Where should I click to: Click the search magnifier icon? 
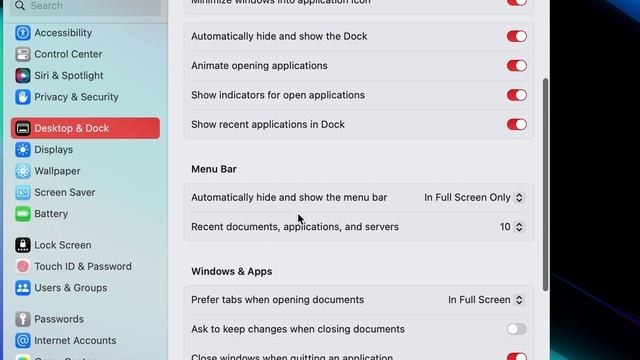pos(20,6)
